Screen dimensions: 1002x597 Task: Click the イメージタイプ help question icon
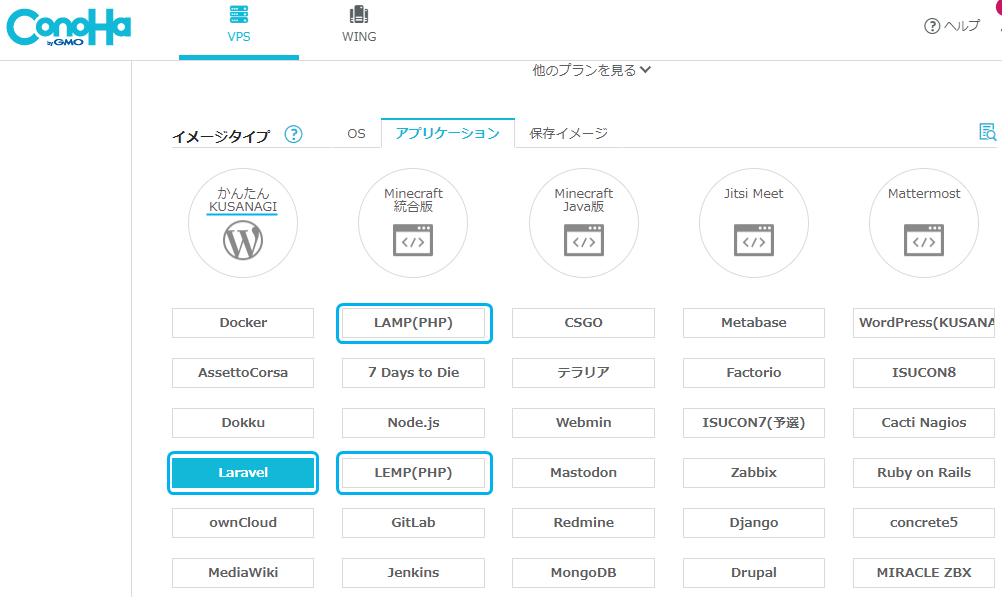[293, 134]
